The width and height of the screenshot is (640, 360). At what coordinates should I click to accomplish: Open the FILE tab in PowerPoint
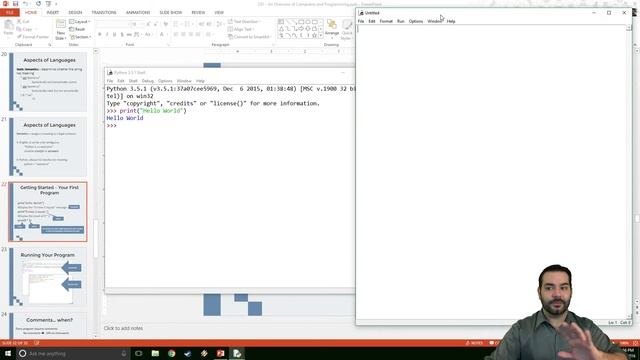click(10, 13)
